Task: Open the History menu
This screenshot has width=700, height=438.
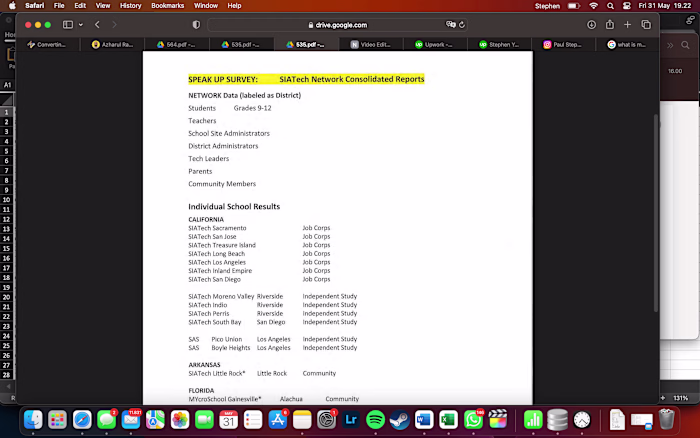Action: coord(130,6)
